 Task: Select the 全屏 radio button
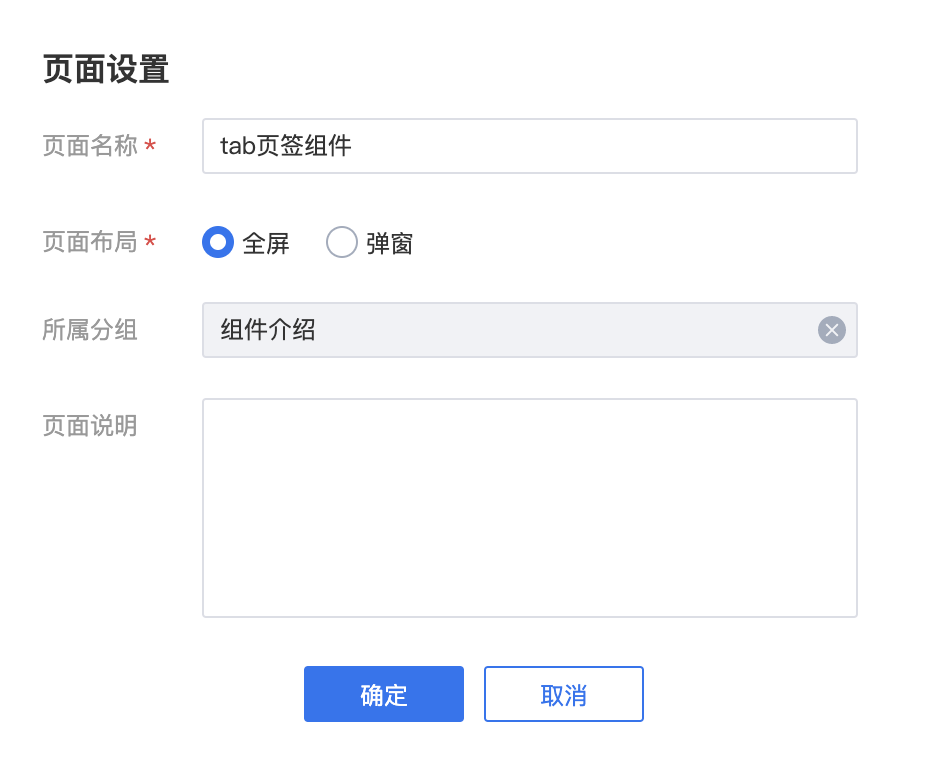pos(218,242)
